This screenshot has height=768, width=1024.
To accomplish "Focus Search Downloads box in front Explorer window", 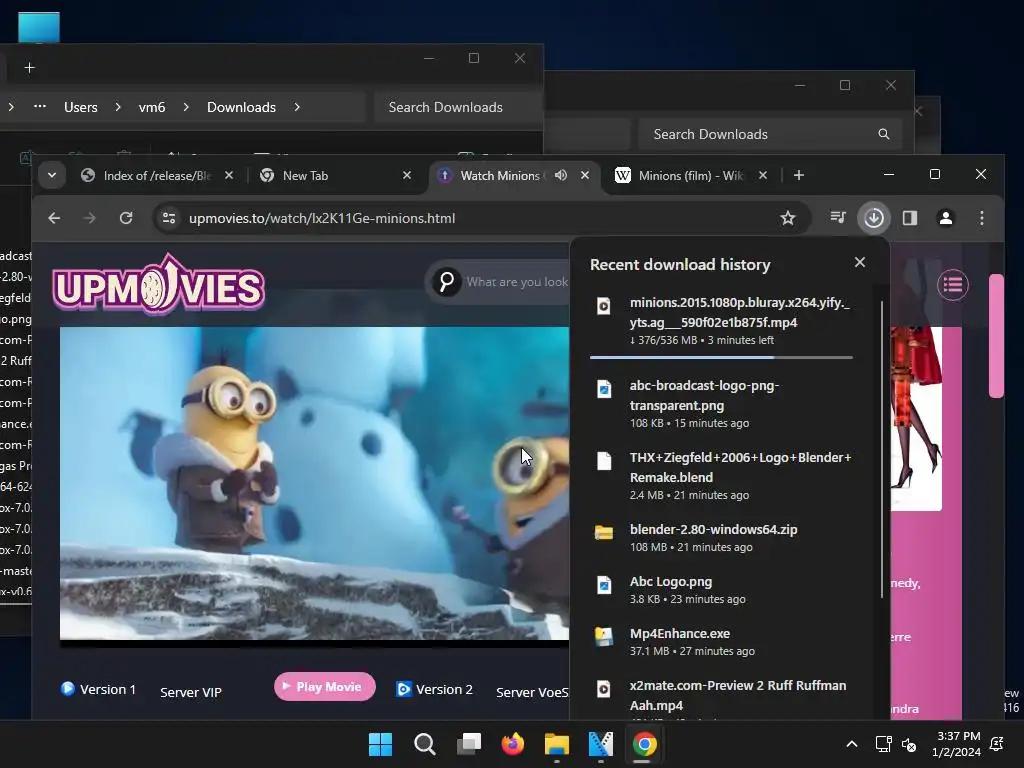I will (x=457, y=107).
